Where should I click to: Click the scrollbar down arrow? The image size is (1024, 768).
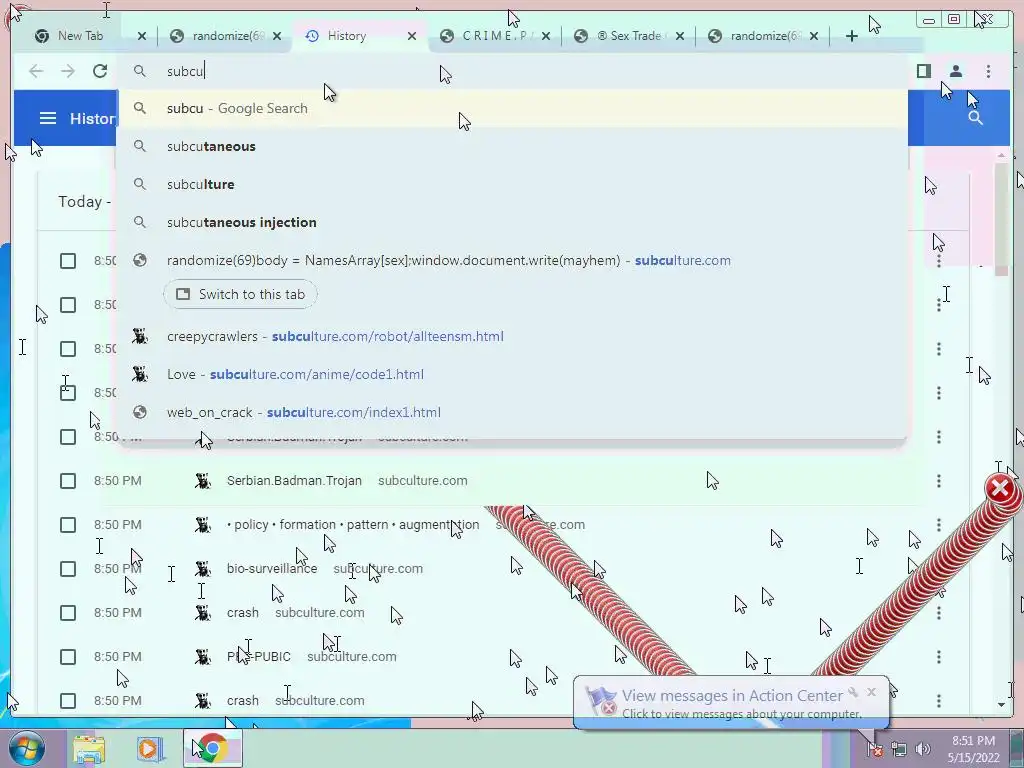click(1001, 705)
